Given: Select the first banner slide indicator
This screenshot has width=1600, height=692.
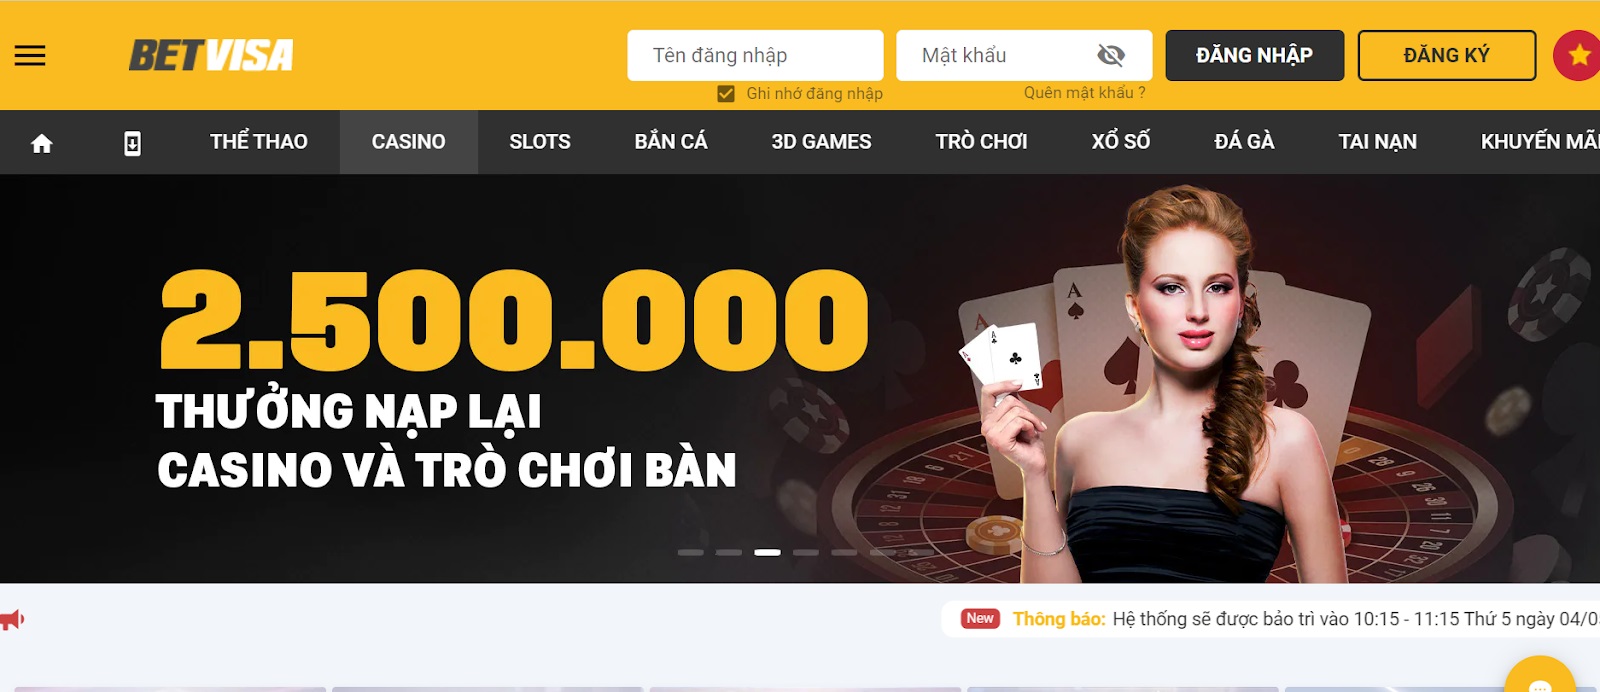Looking at the screenshot, I should tap(690, 552).
